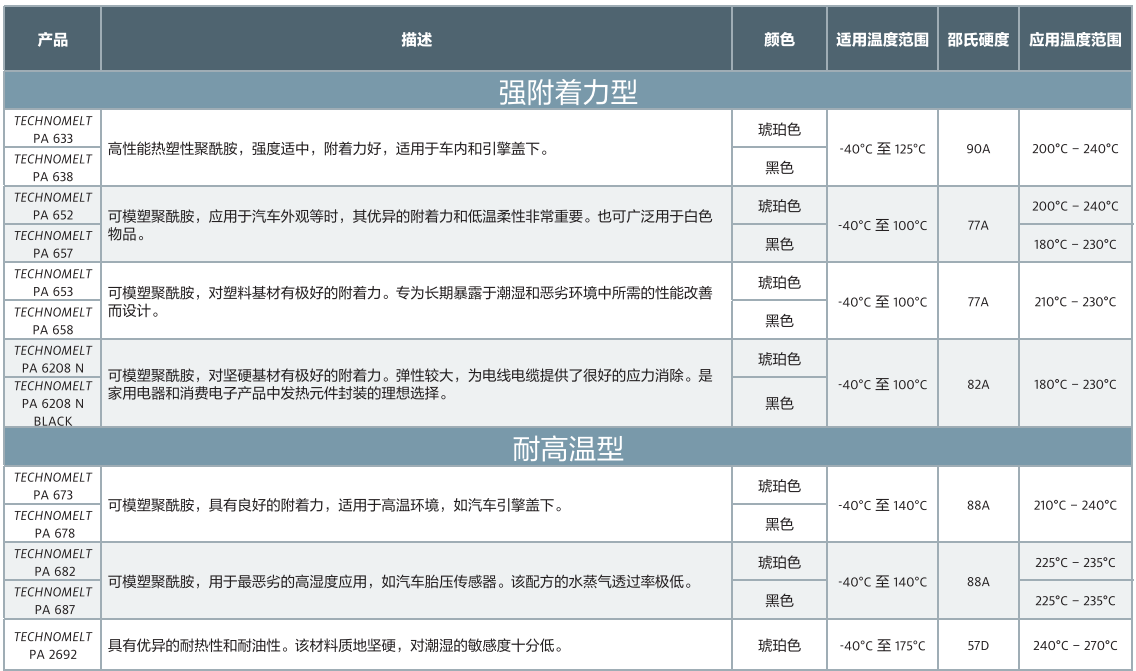This screenshot has height=671, width=1136.
Task: Select the TECHNOMELT PA 678 product cell
Action: point(52,524)
